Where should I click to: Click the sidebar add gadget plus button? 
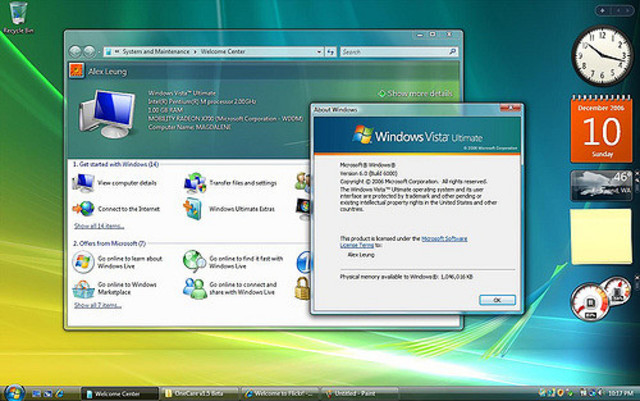[602, 11]
